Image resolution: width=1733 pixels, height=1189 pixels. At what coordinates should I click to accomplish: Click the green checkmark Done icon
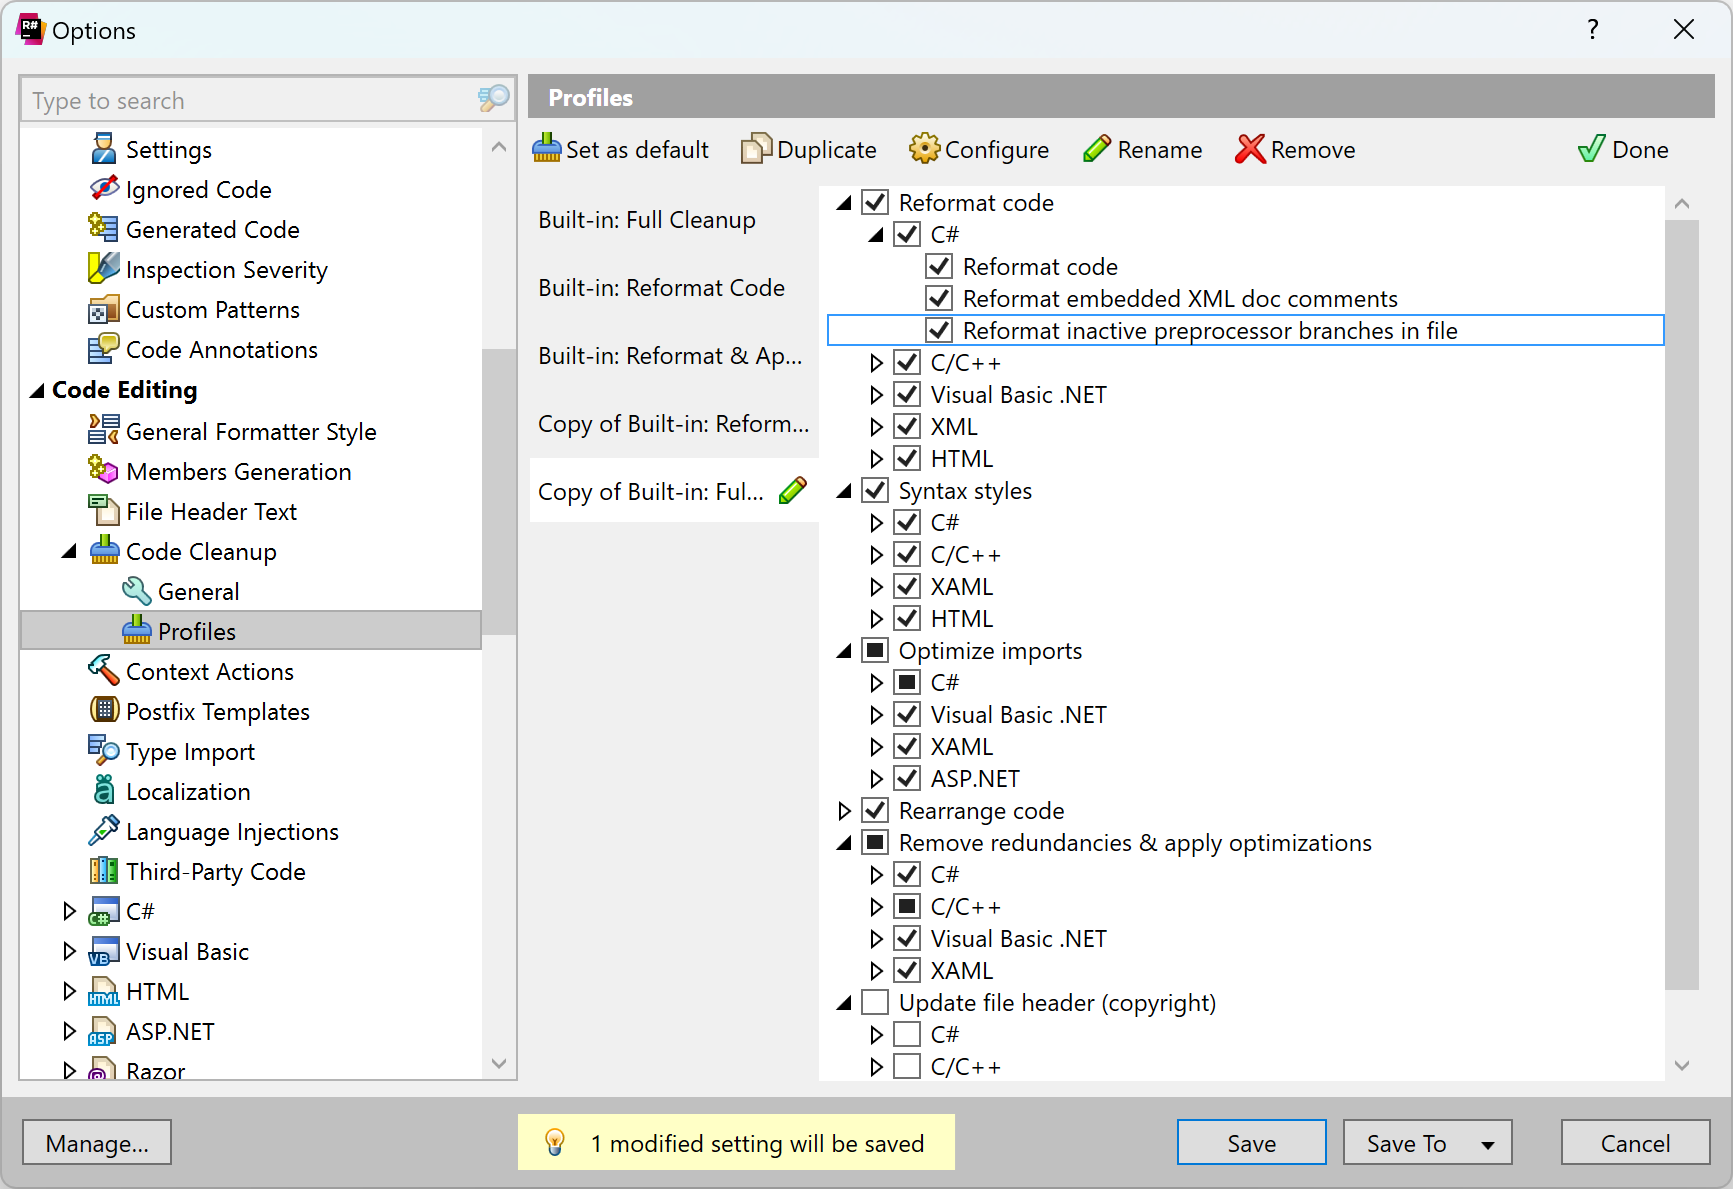(1591, 149)
